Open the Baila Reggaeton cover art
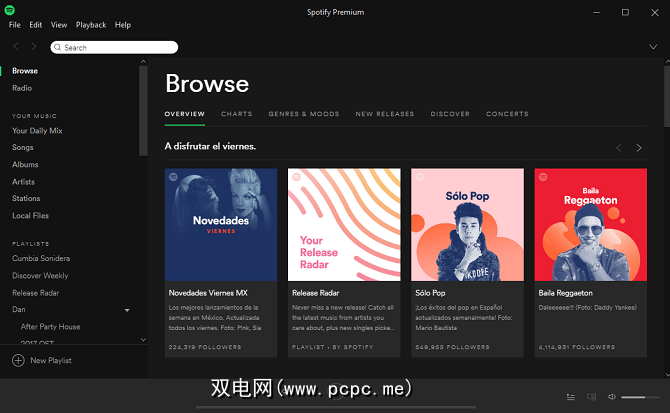This screenshot has height=413, width=670. (591, 225)
